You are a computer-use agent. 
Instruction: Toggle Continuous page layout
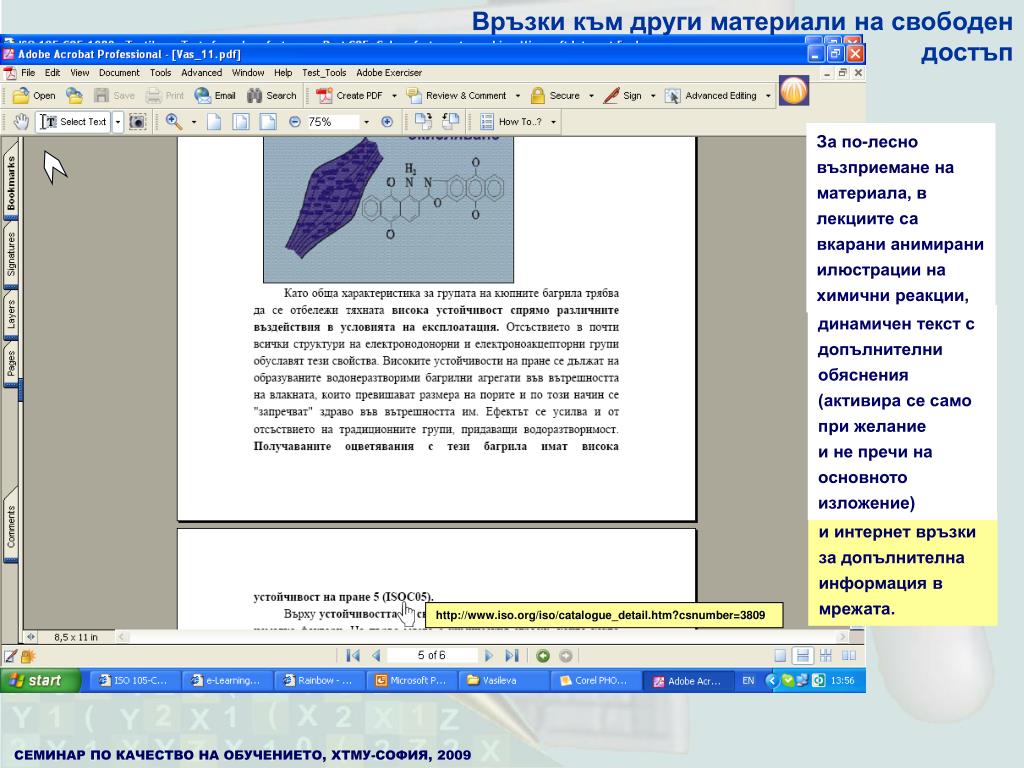click(803, 656)
